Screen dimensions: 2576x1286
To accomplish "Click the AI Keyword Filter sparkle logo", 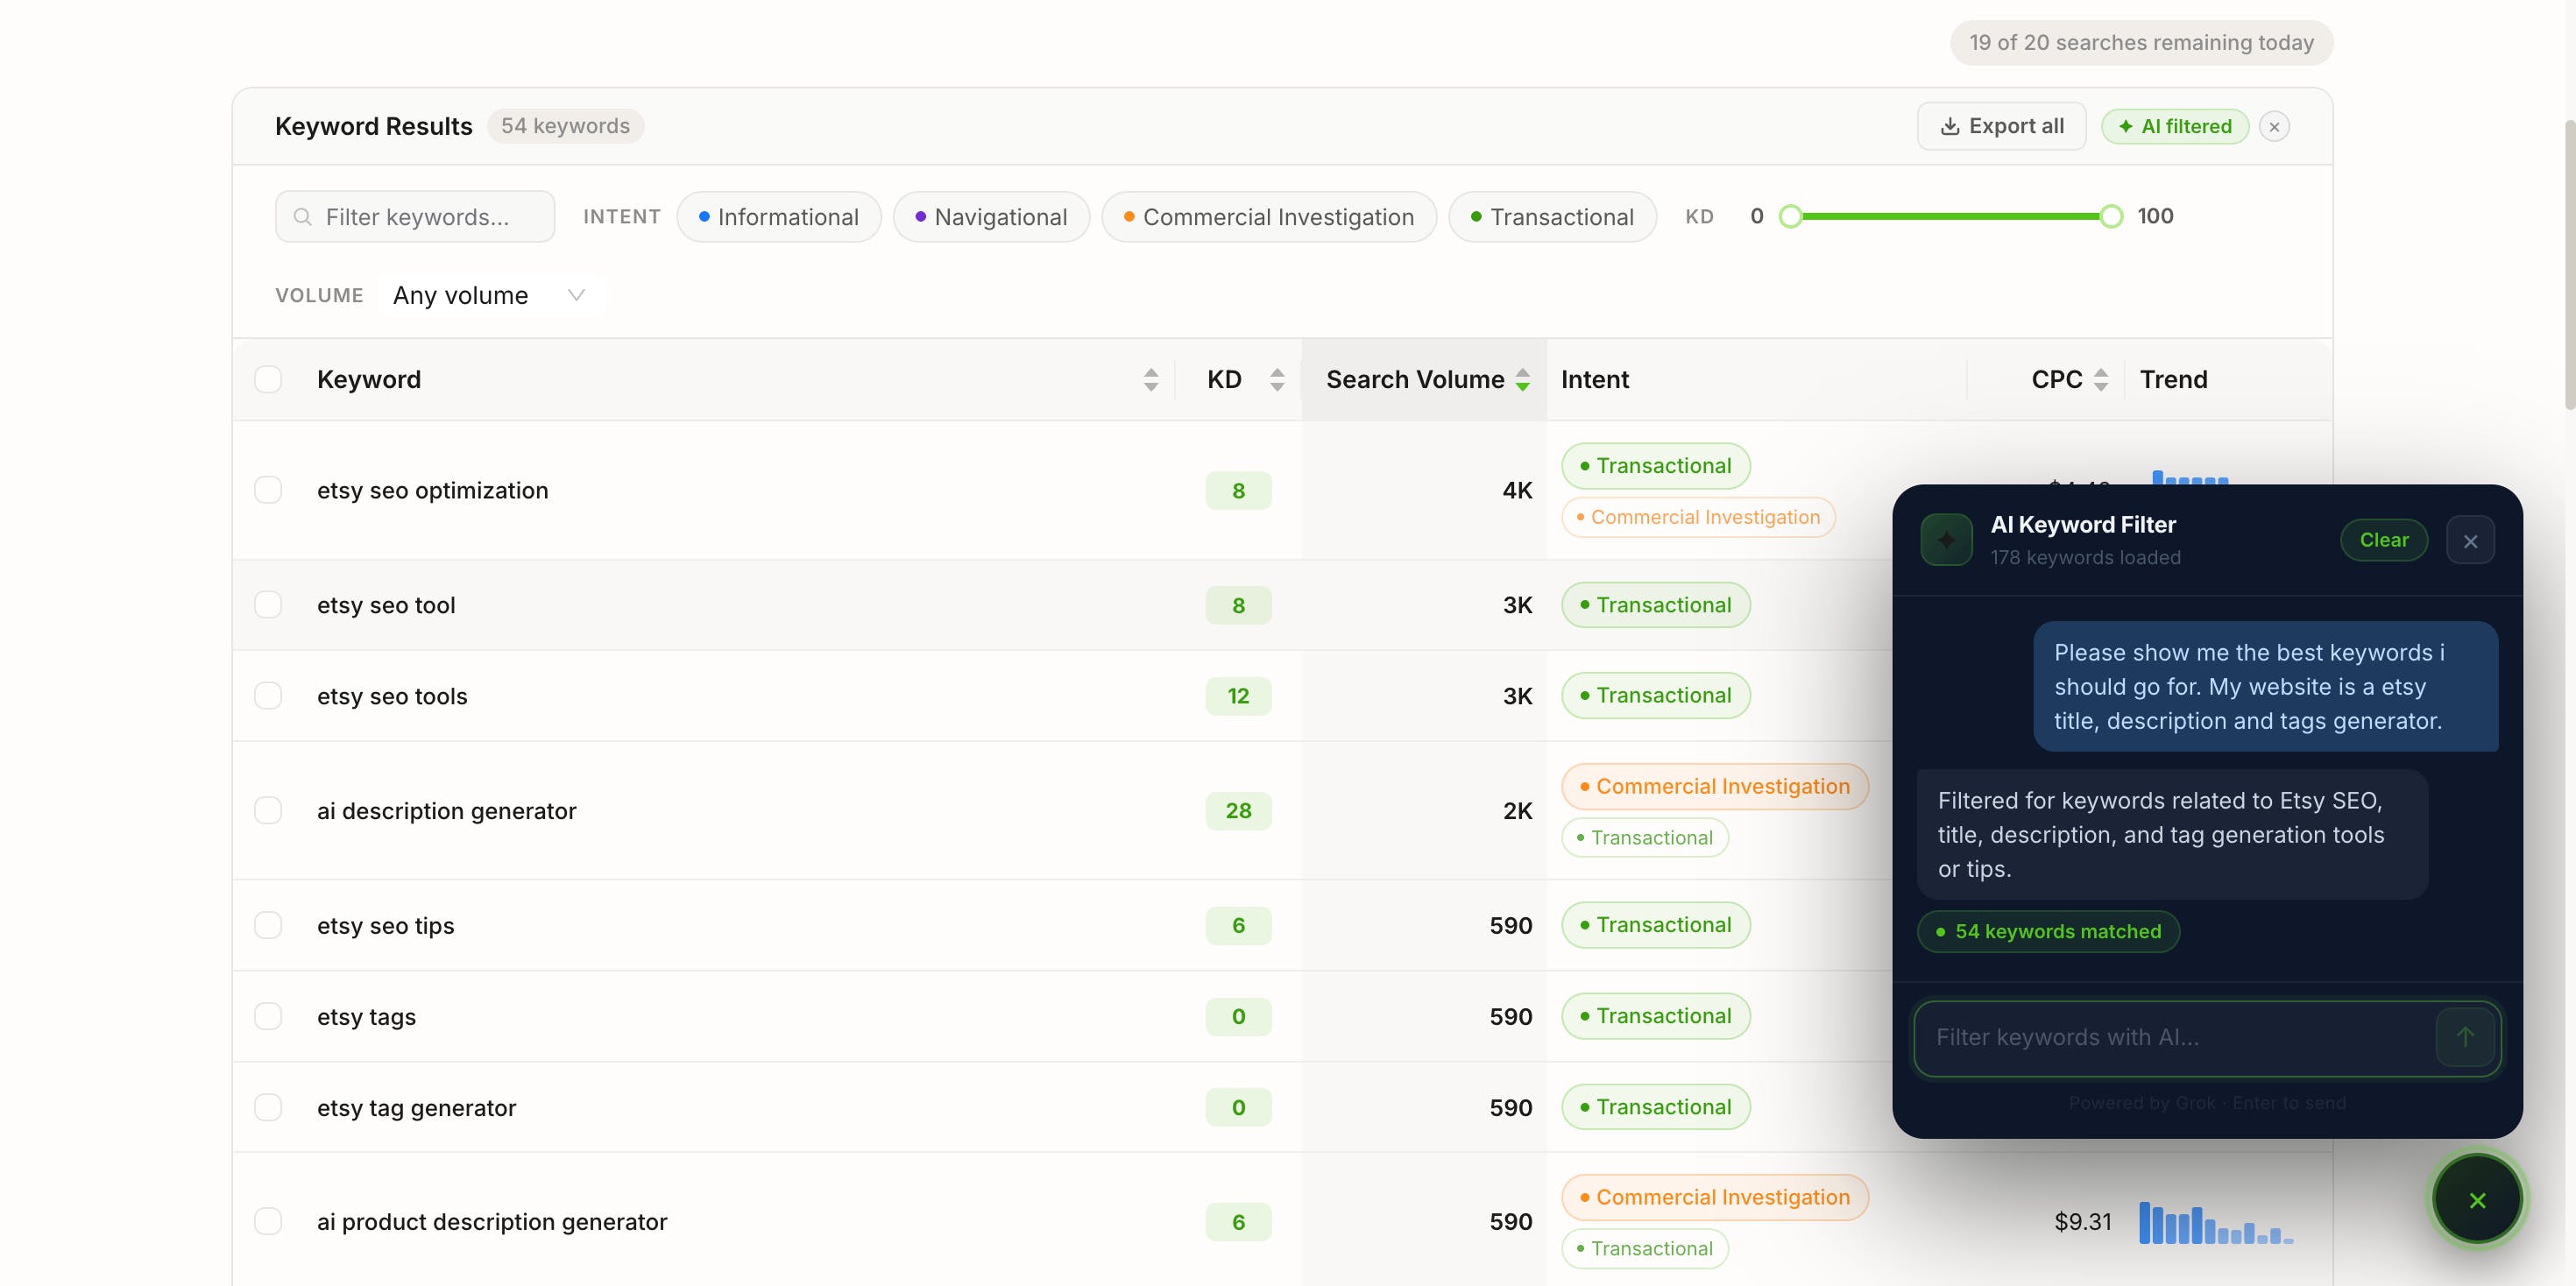I will pos(1946,540).
